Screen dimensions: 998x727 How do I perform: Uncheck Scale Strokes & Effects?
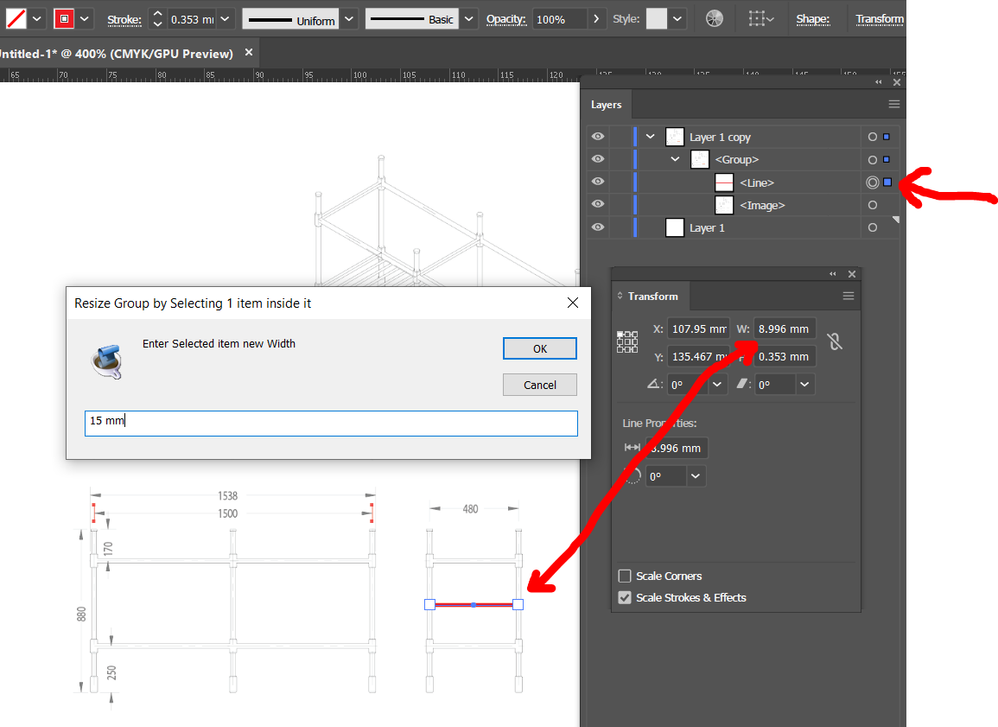click(625, 598)
